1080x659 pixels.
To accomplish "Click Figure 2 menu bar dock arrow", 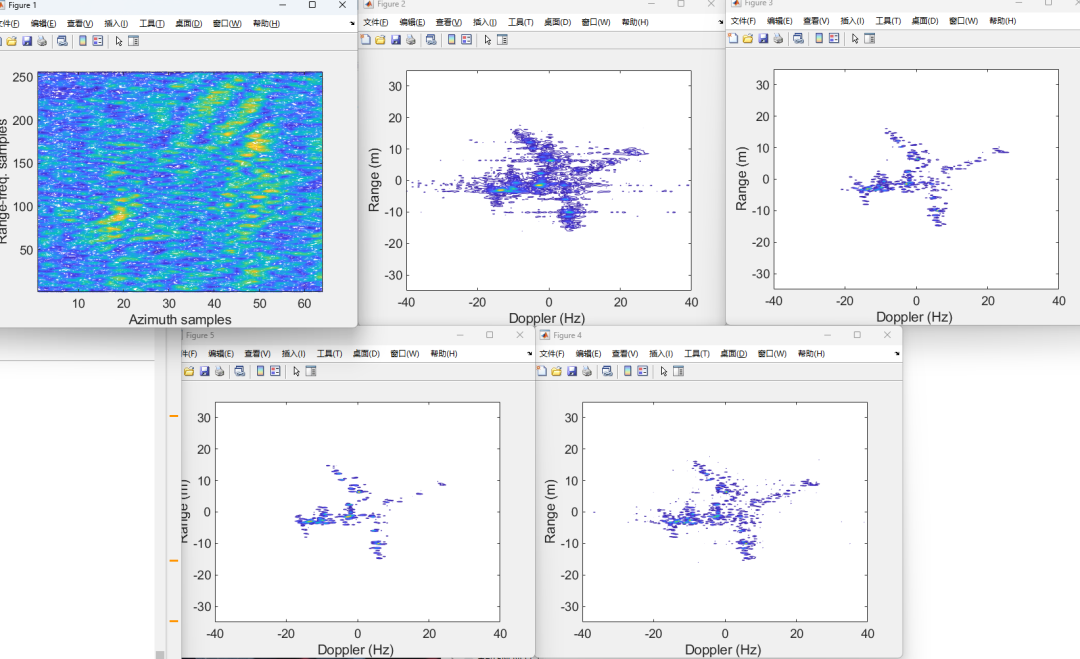I will [x=720, y=22].
